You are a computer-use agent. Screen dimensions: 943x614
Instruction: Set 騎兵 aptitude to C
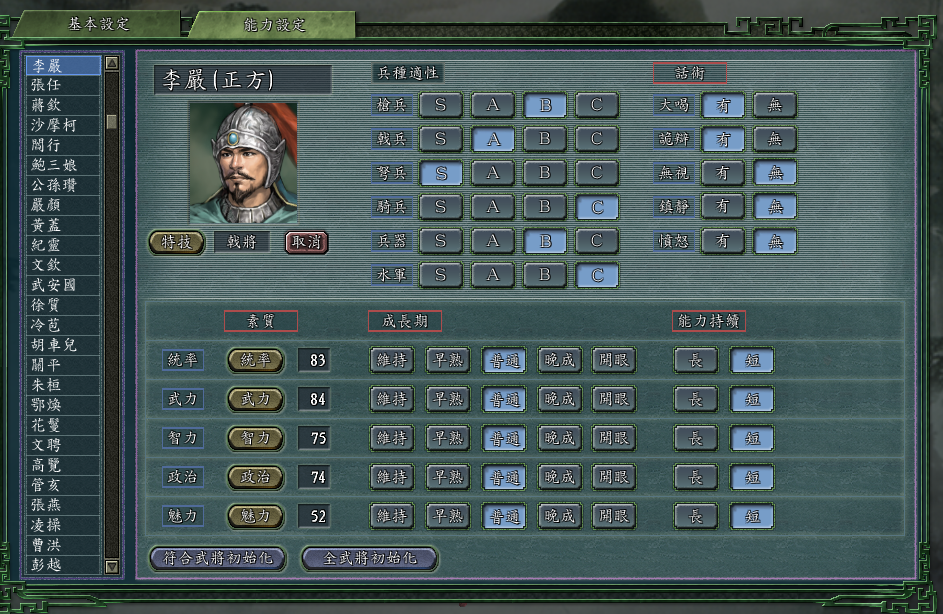pos(597,207)
